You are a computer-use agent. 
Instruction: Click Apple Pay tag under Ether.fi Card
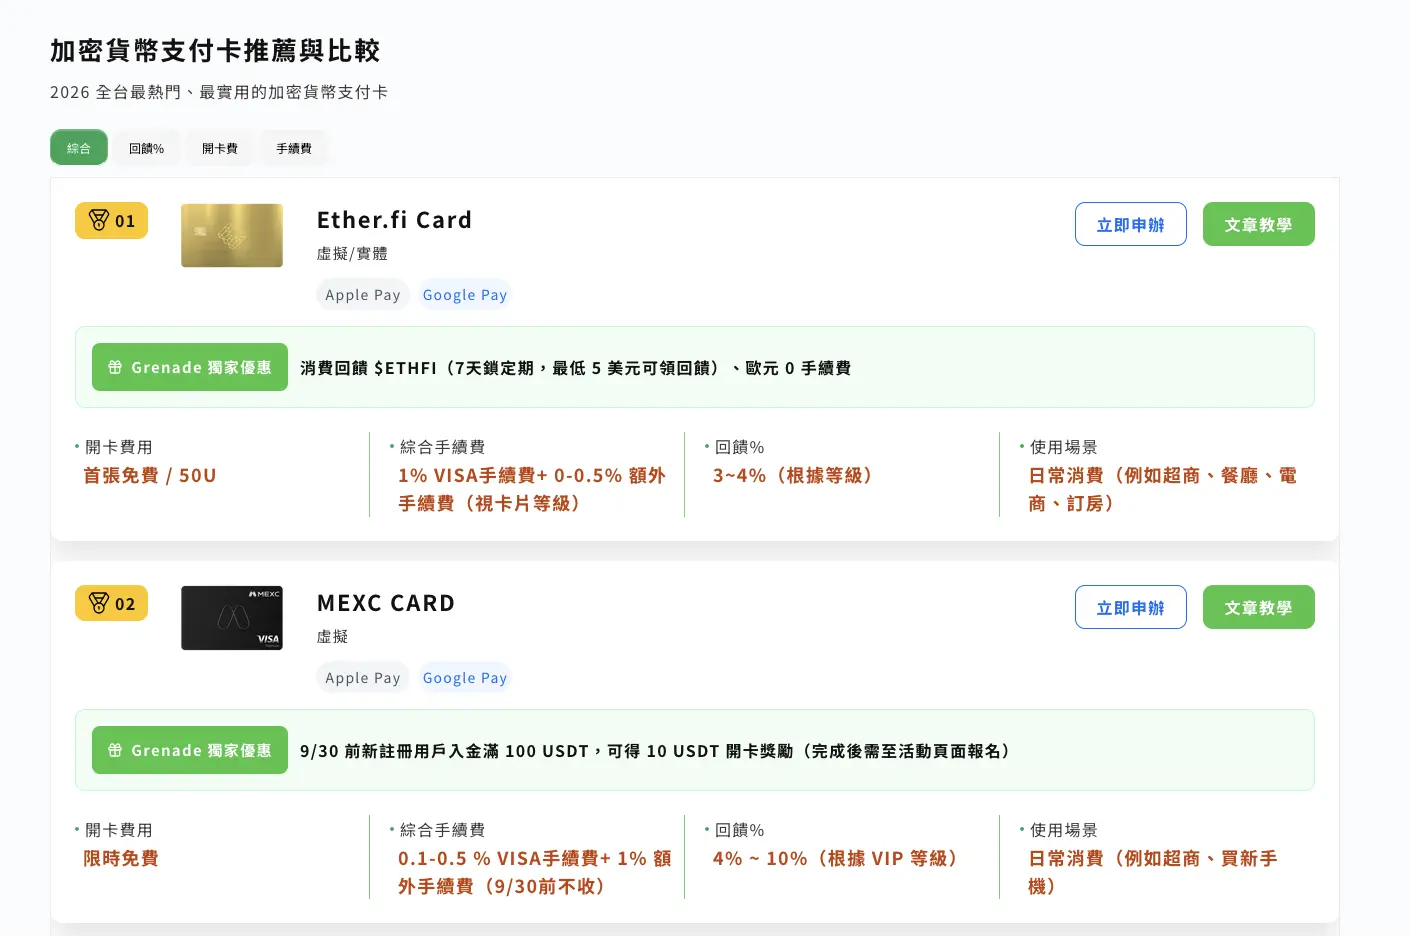[363, 294]
